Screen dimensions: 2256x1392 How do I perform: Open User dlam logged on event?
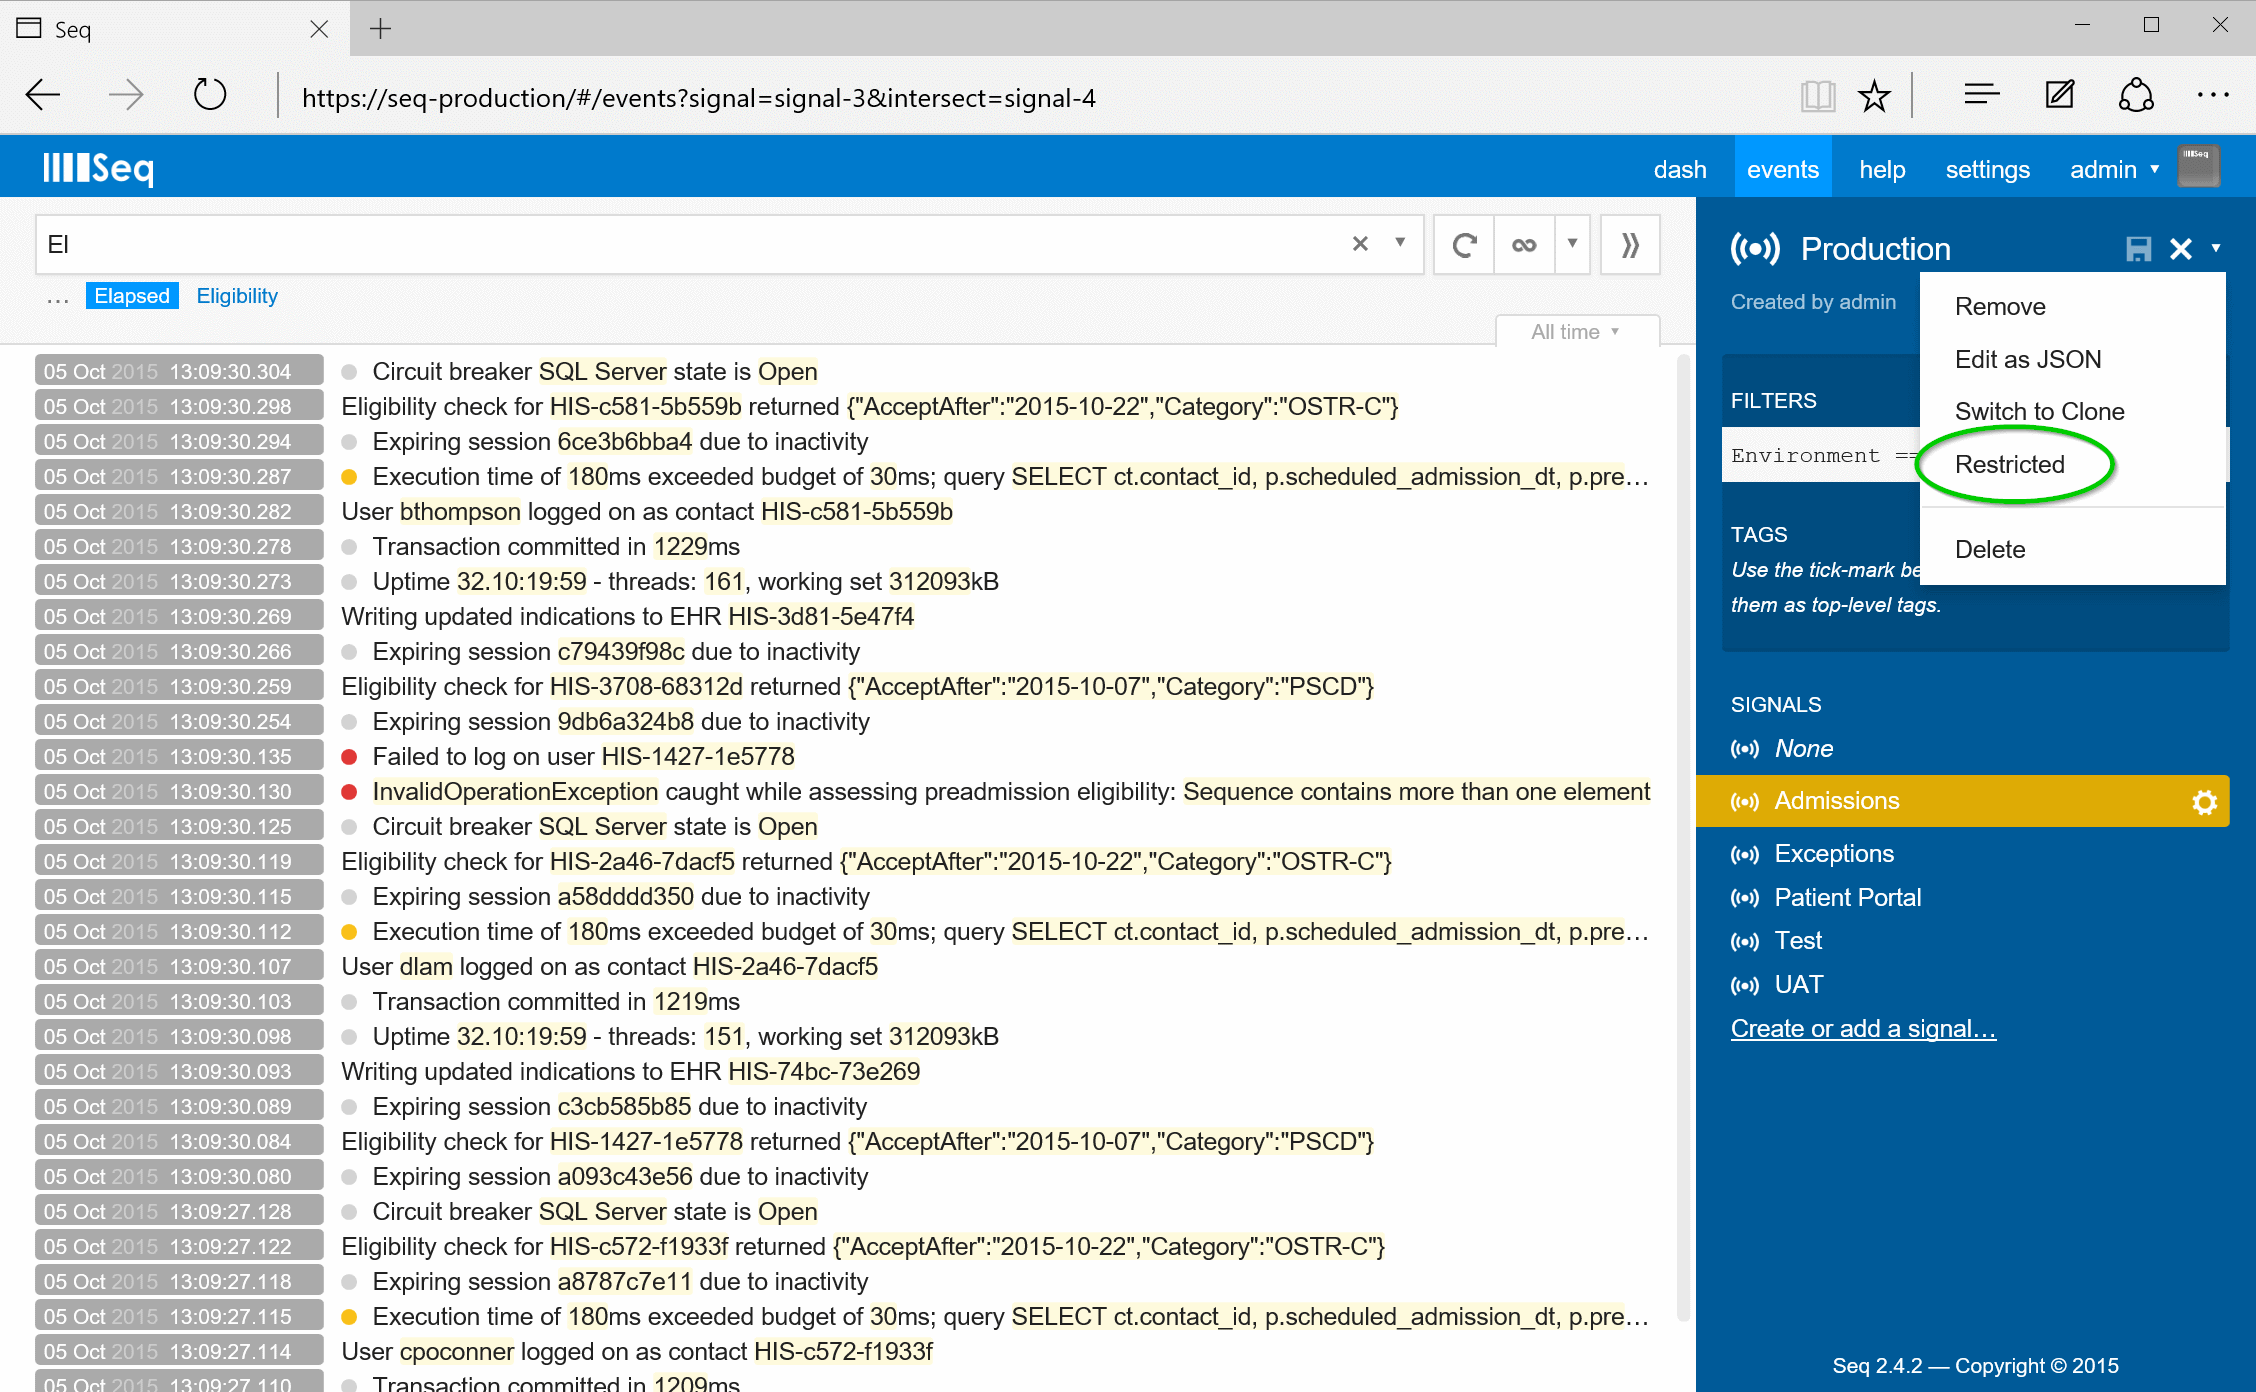609,967
